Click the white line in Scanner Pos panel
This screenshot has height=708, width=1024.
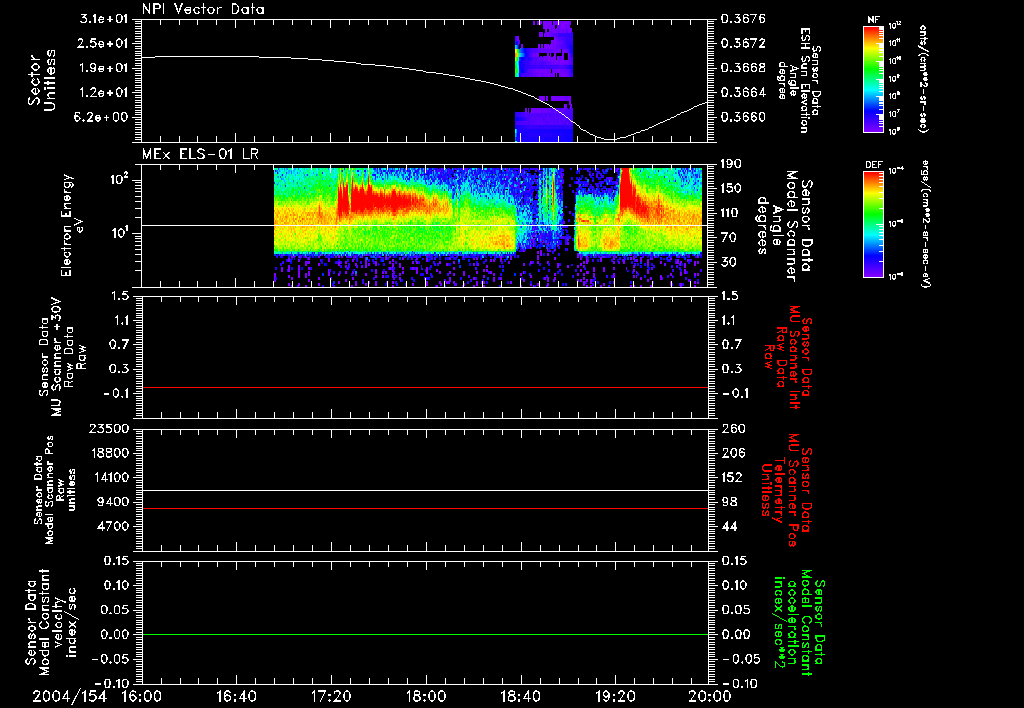point(425,490)
